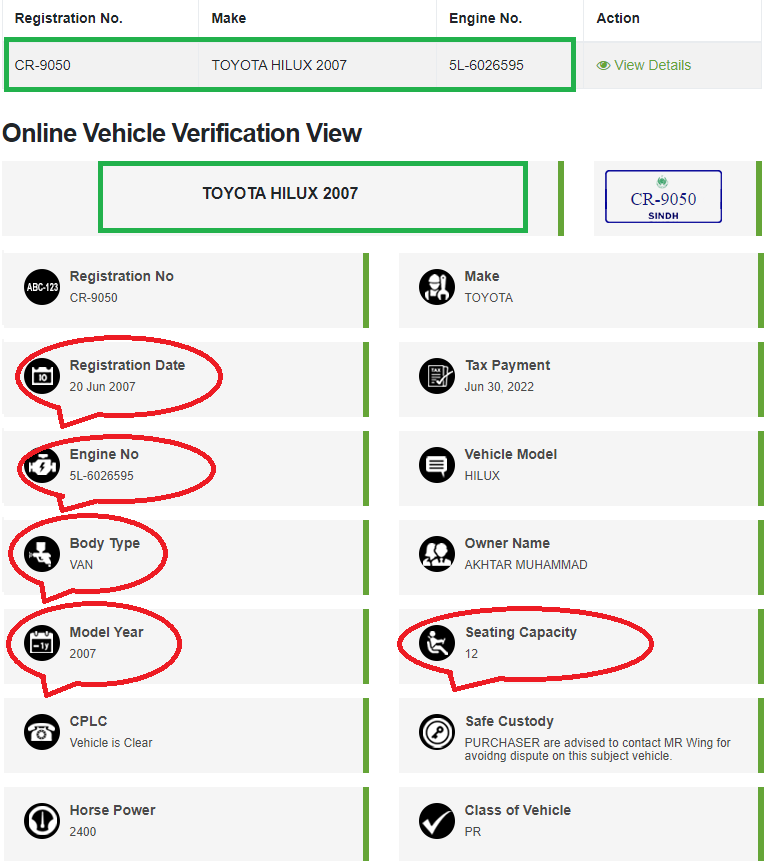Click the CPLC telephone icon
Screen dimensions: 775x865
(x=42, y=732)
